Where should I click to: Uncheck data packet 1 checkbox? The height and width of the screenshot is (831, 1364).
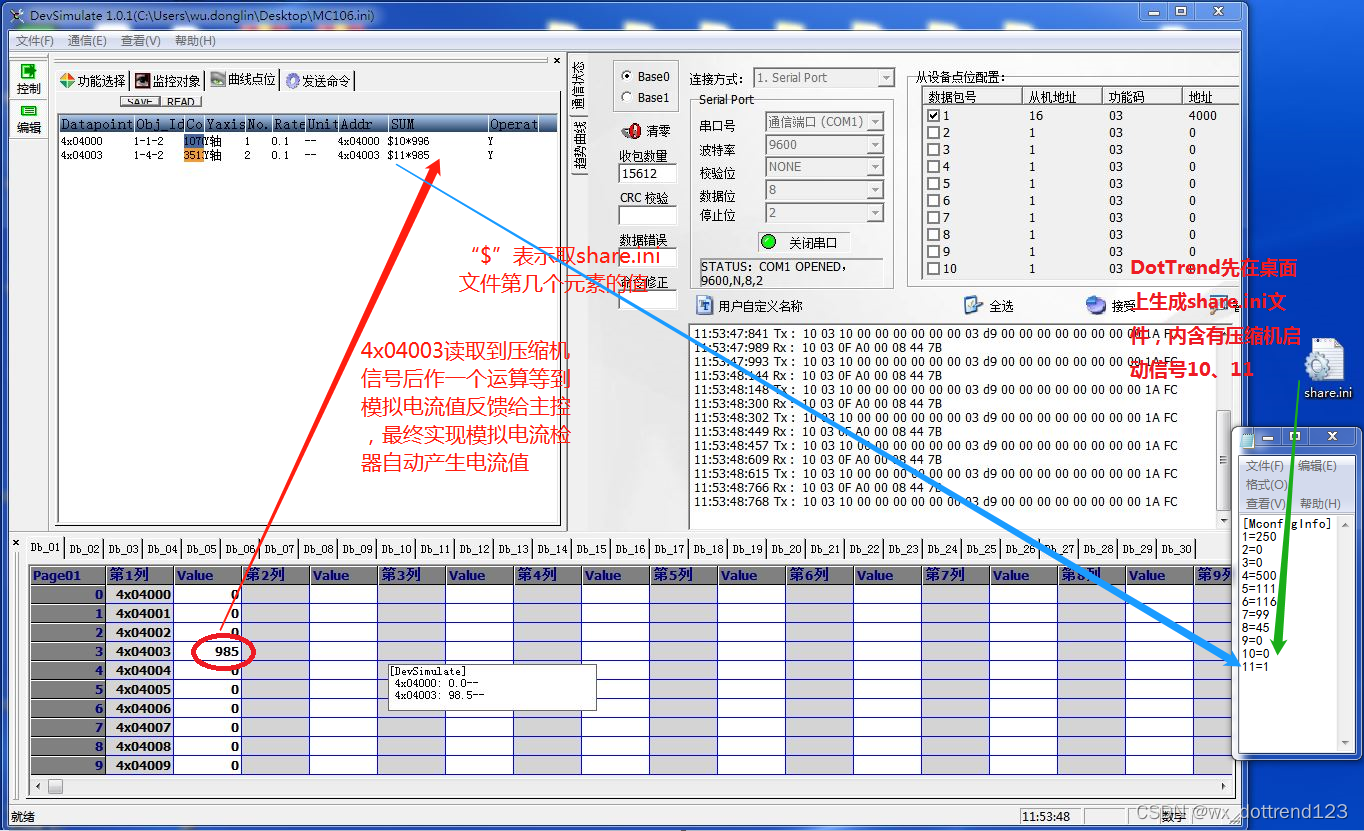[934, 115]
